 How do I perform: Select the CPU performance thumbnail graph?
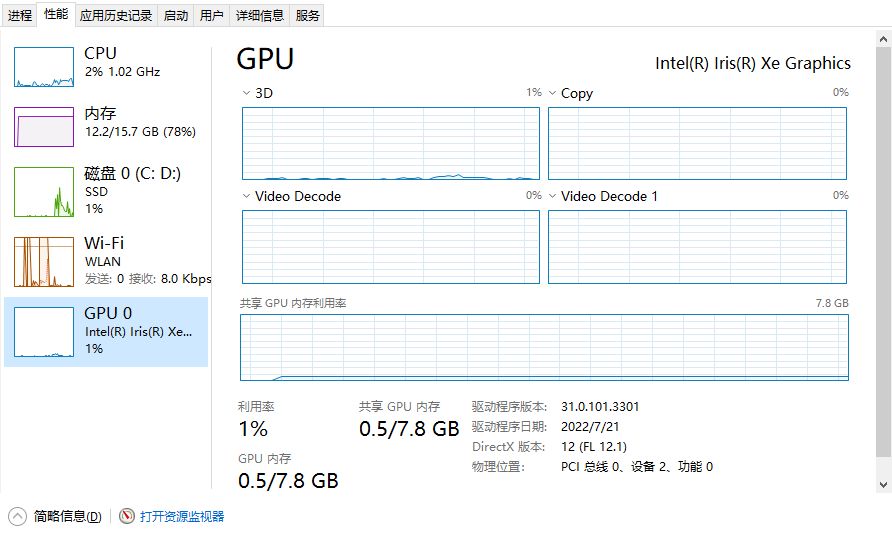click(x=44, y=67)
